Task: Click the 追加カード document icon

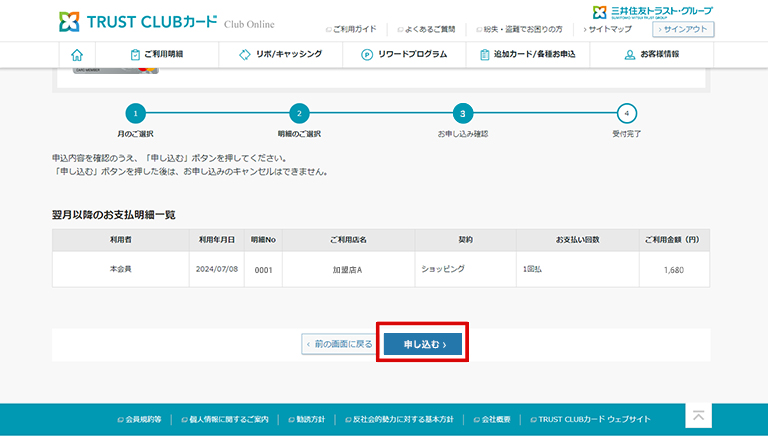Action: pyautogui.click(x=484, y=55)
